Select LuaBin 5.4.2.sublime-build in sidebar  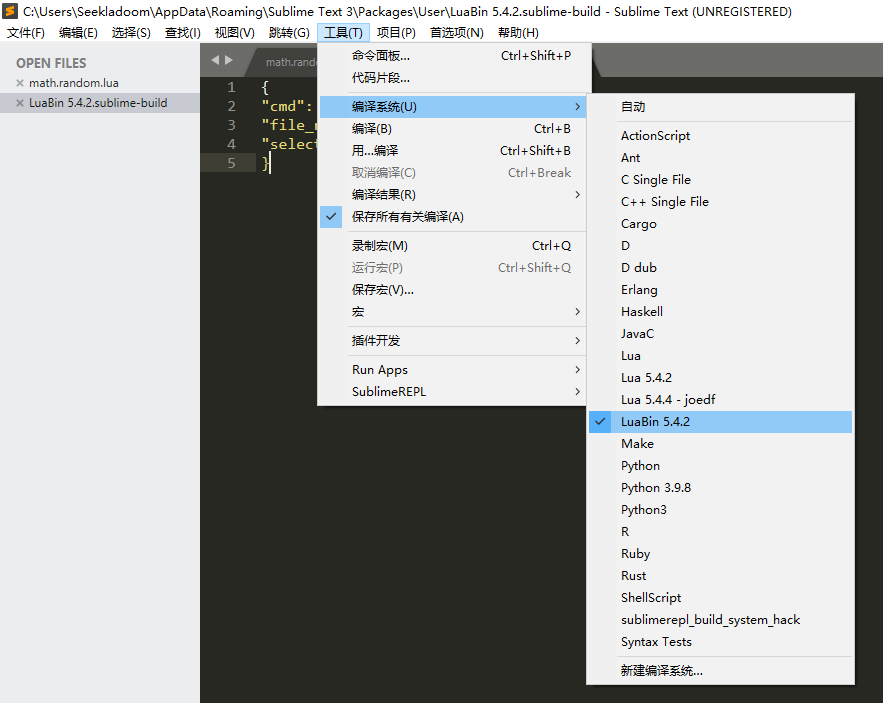[x=98, y=103]
